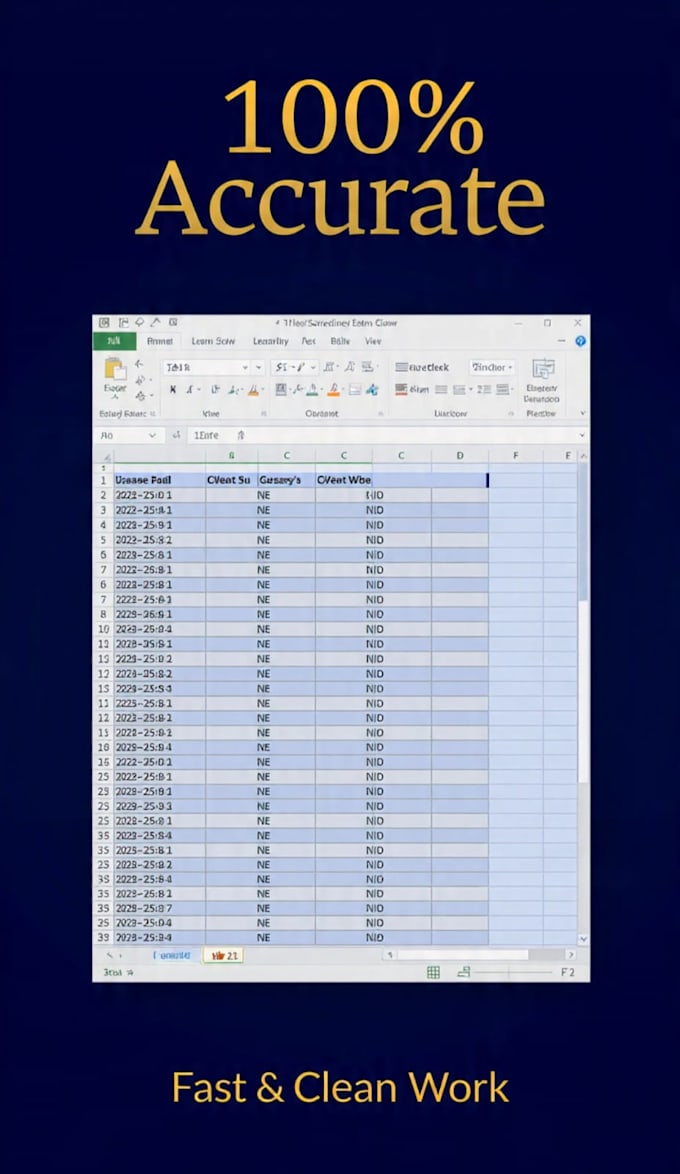The image size is (680, 1174).
Task: Switch to the Learn Solw ribbon tab
Action: coord(213,341)
